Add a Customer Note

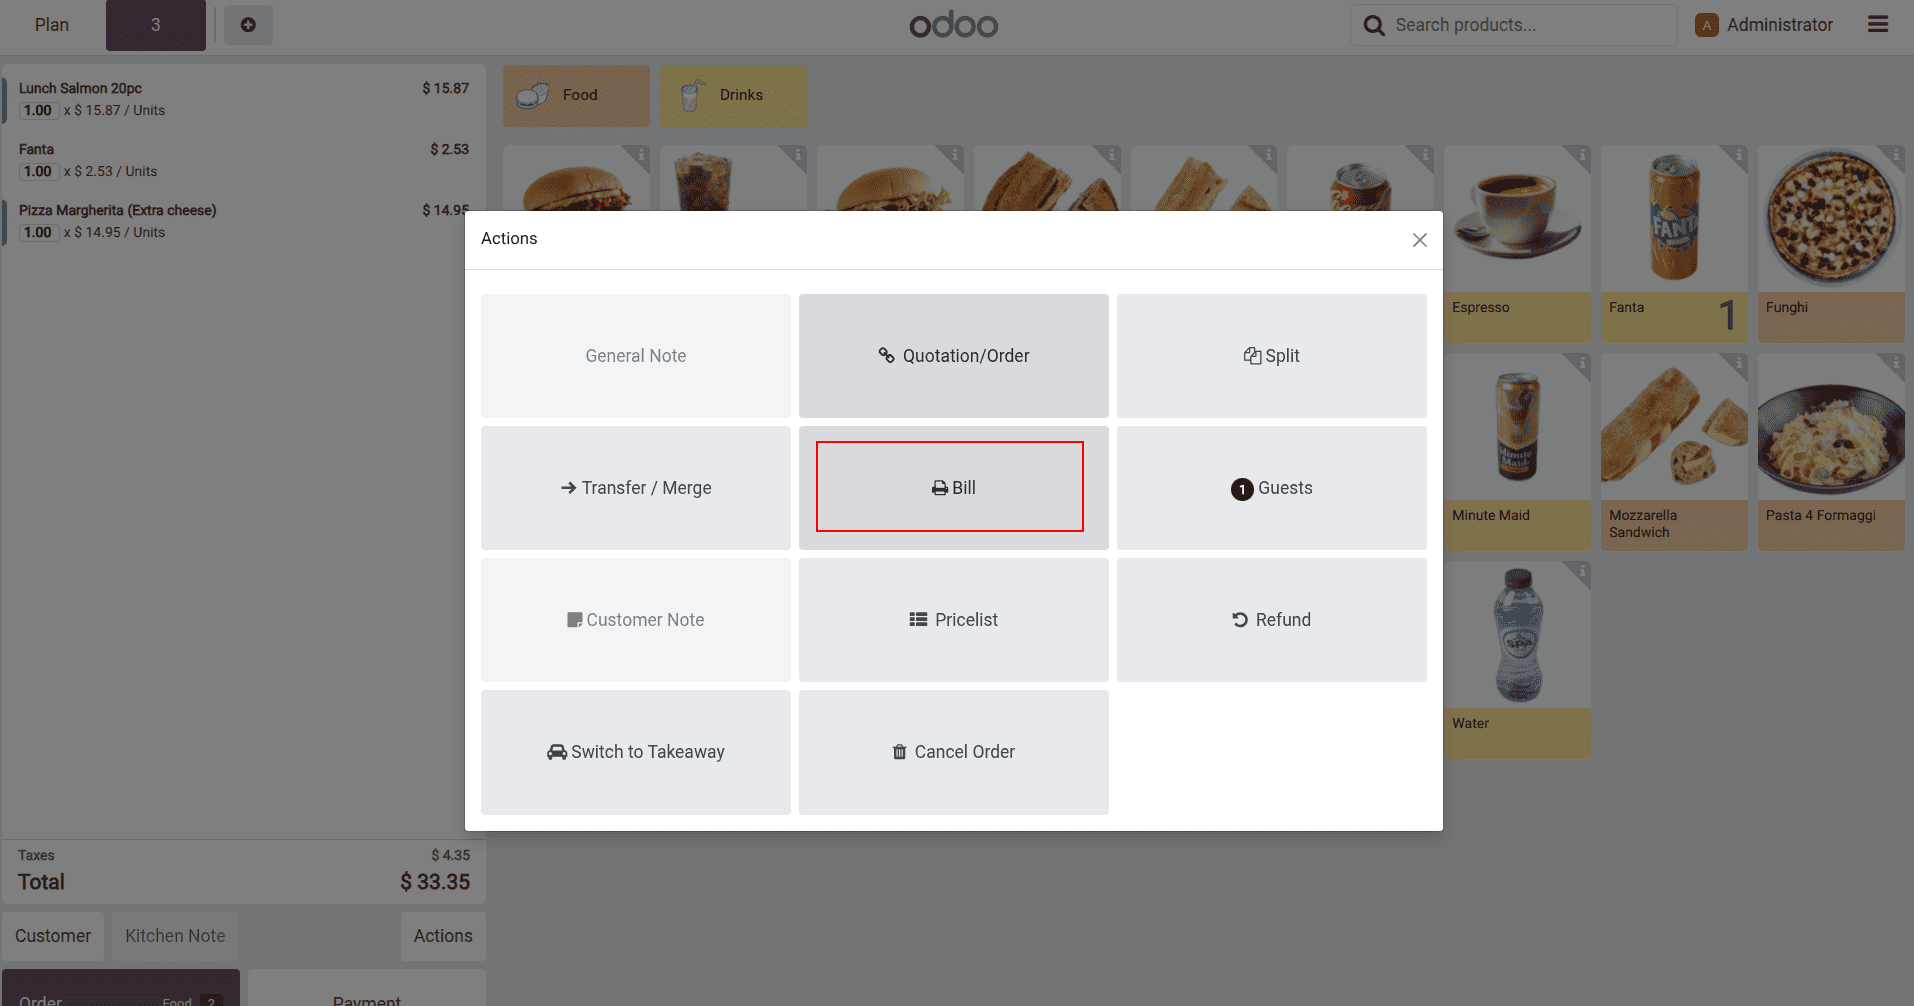[x=635, y=620]
